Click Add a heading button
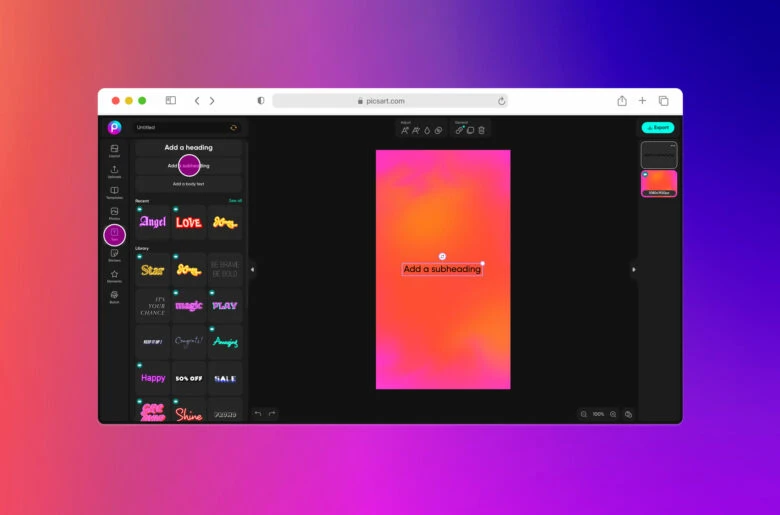This screenshot has width=780, height=515. tap(188, 148)
